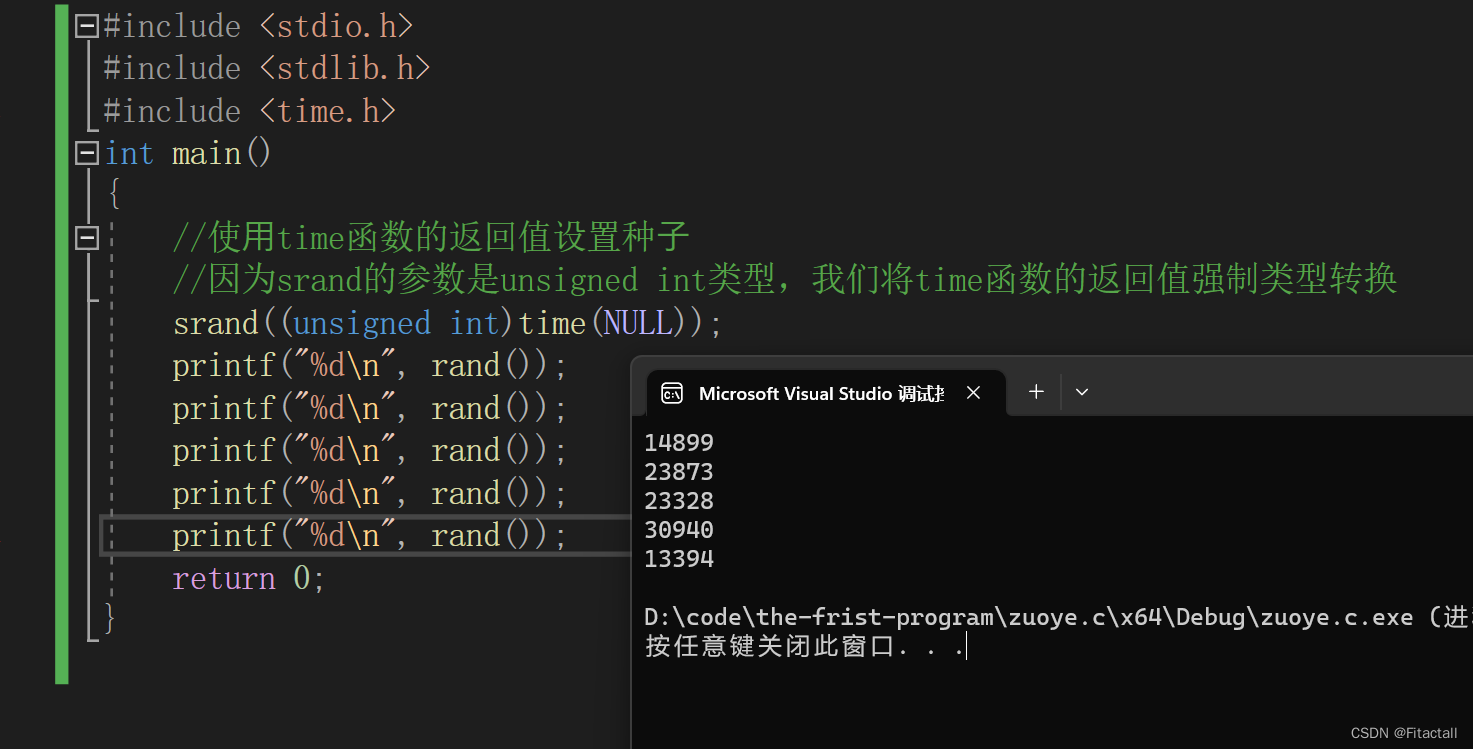Collapse the comment block fold box
1473x749 pixels.
(88, 238)
